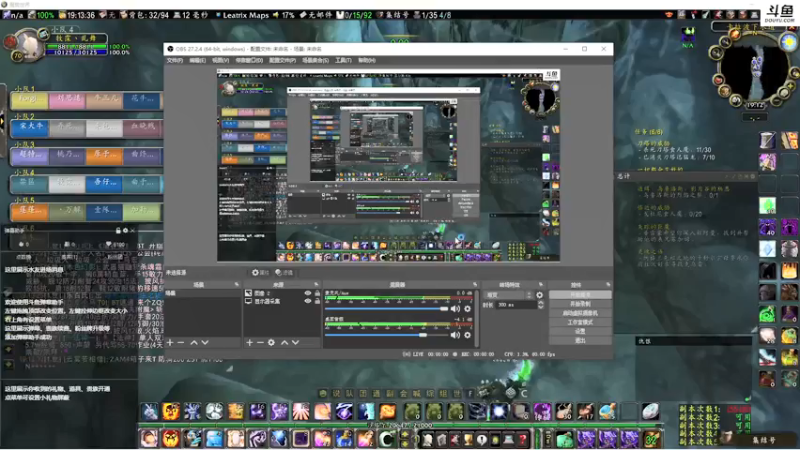This screenshot has width=800, height=450.
Task: Select yellow raid member in group 1
Action: 30,99
